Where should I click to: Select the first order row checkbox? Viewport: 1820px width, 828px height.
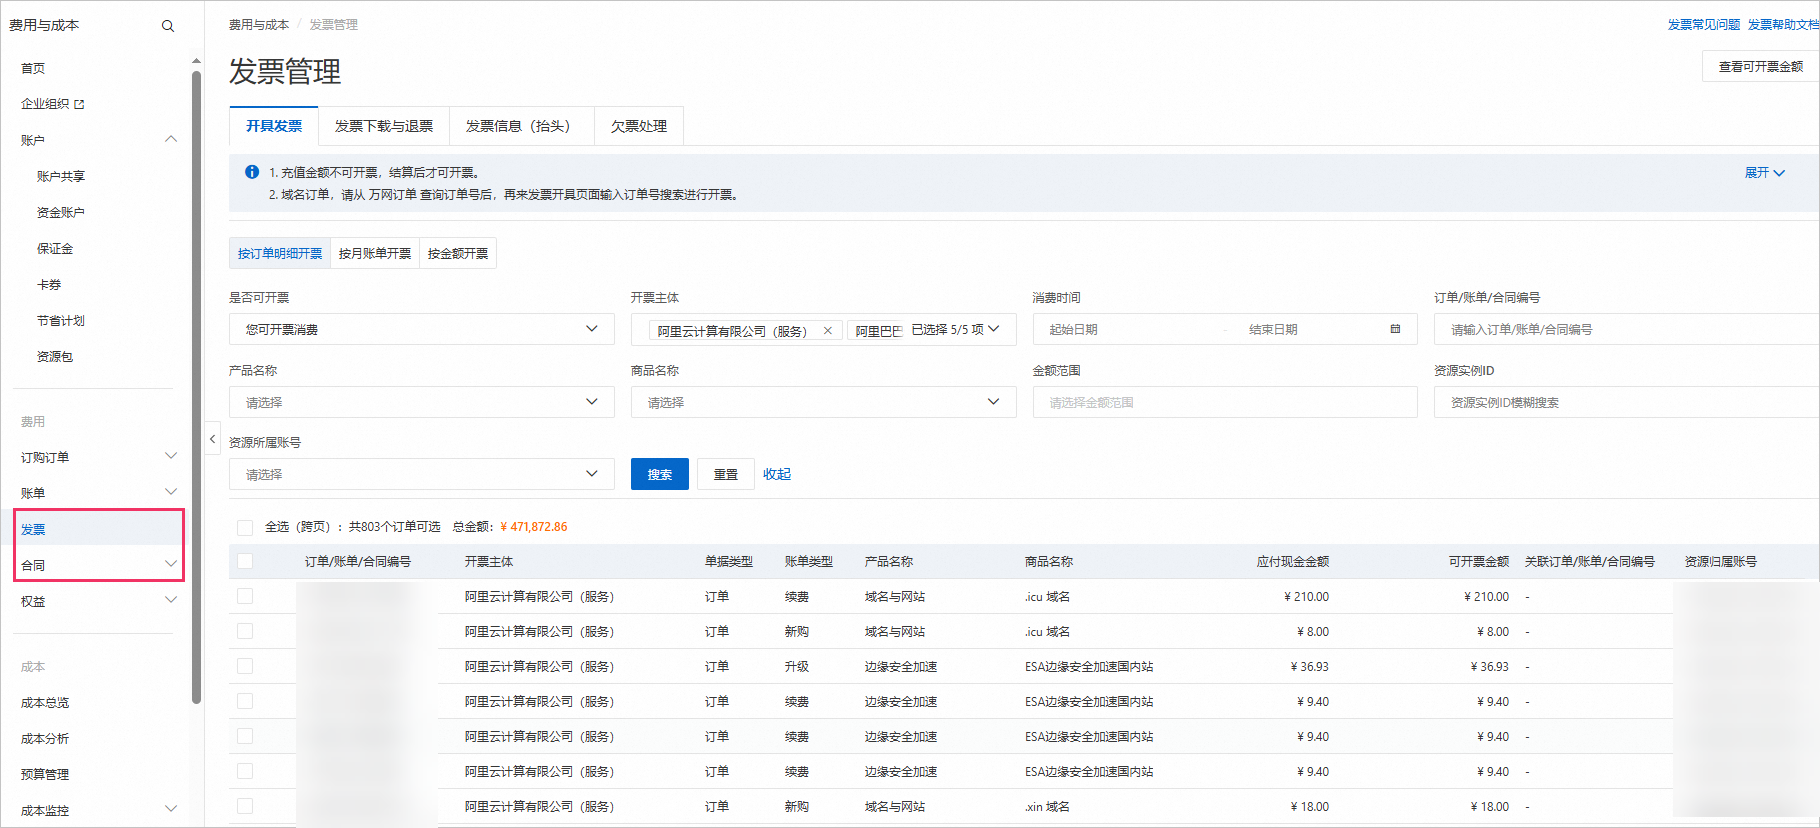(245, 596)
